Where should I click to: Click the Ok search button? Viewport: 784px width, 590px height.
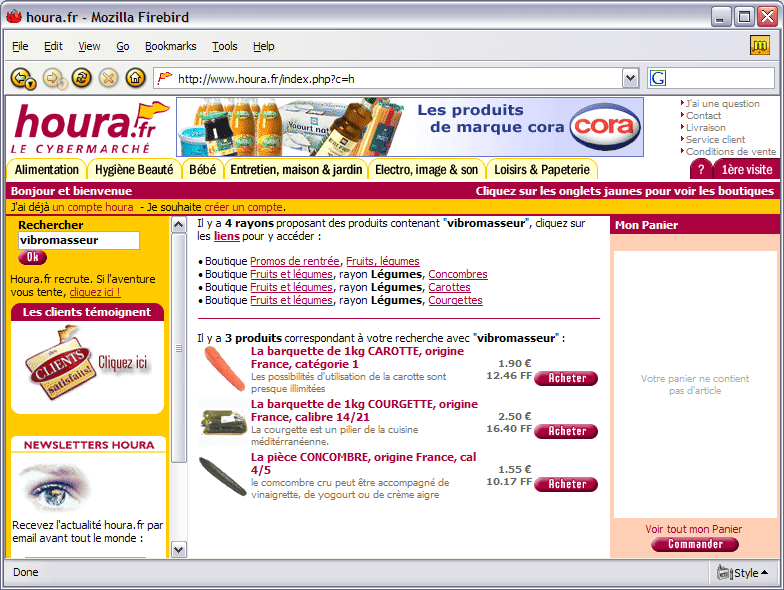point(32,257)
